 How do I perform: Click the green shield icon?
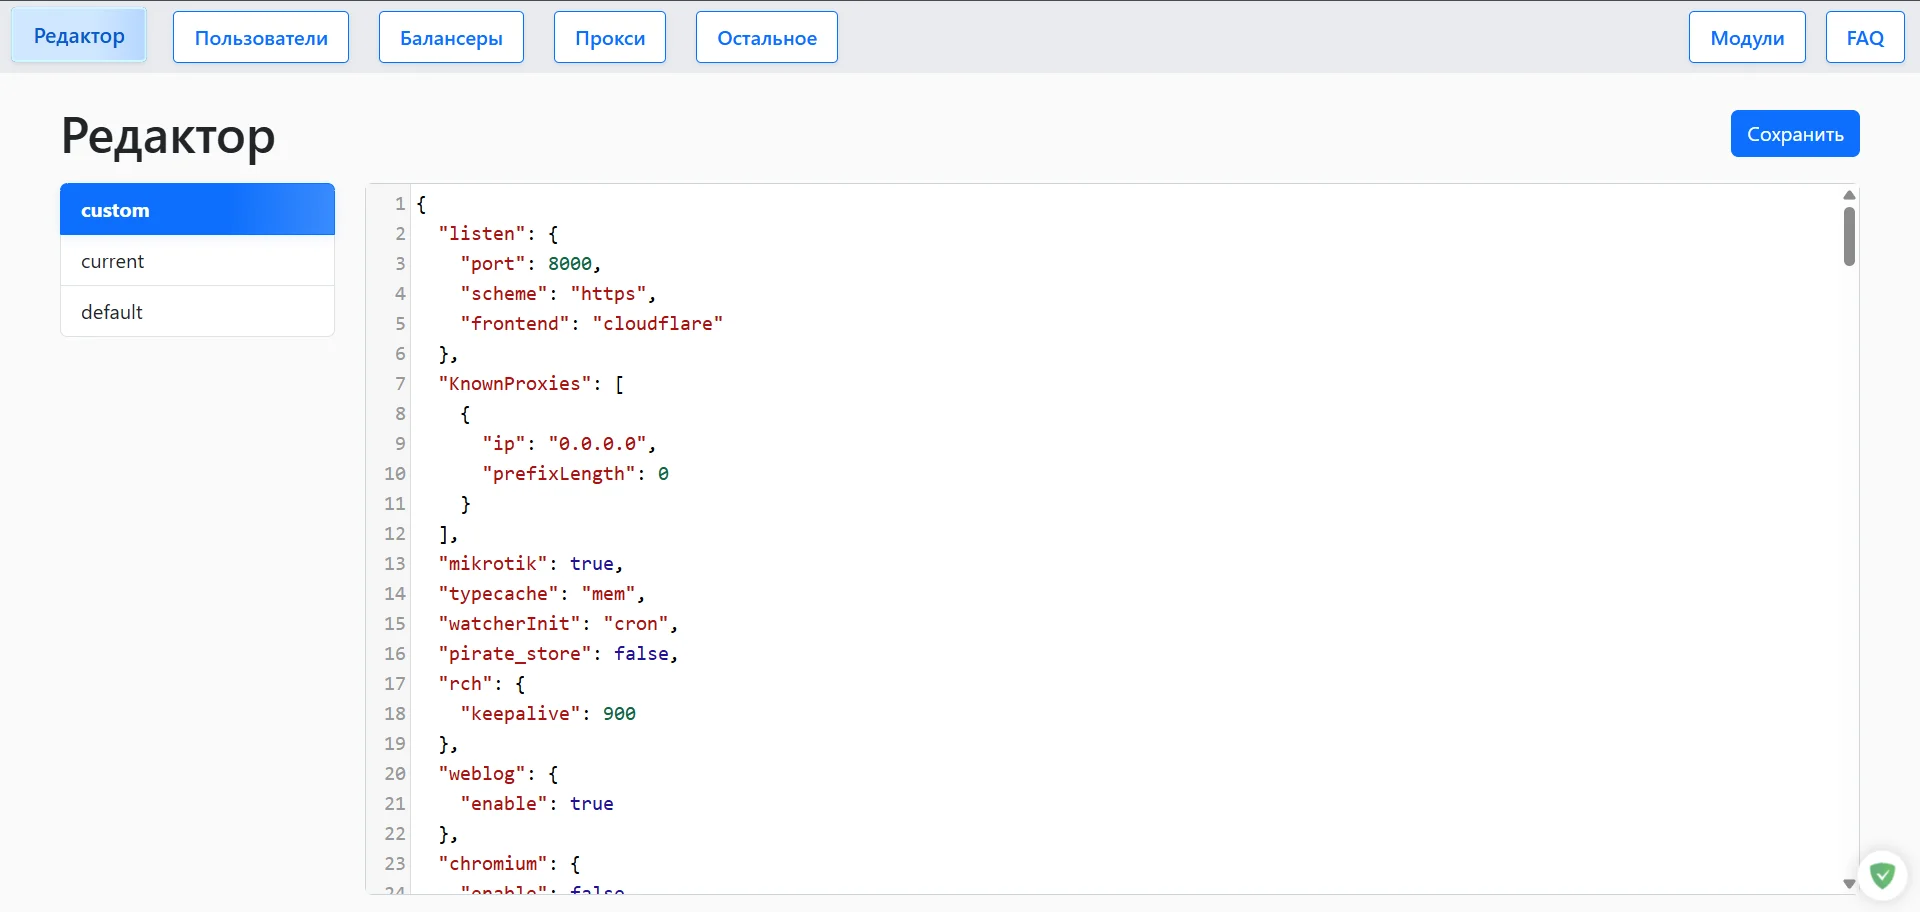pyautogui.click(x=1882, y=876)
